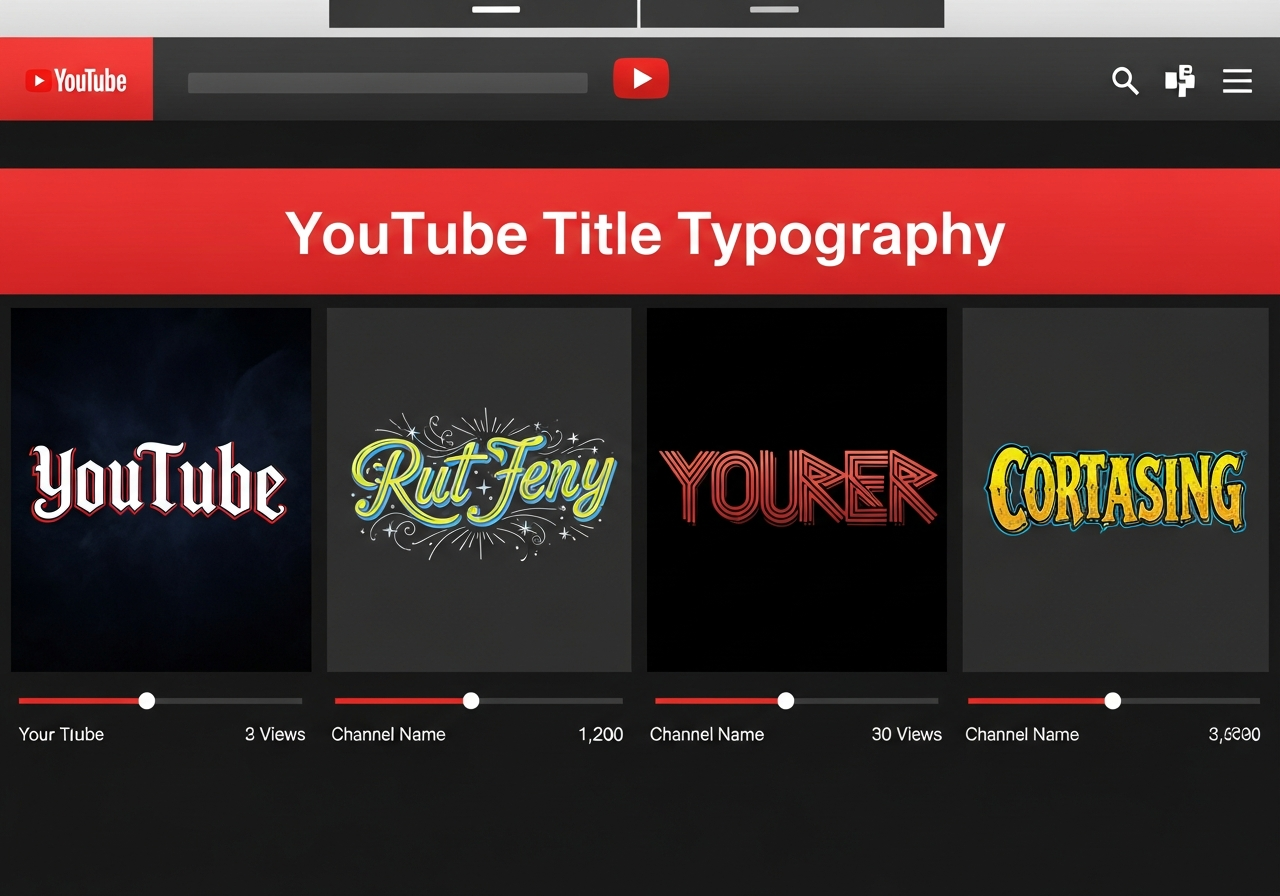The width and height of the screenshot is (1280, 896).
Task: Click the slider knob under the YouTube thumbnail
Action: pyautogui.click(x=147, y=701)
